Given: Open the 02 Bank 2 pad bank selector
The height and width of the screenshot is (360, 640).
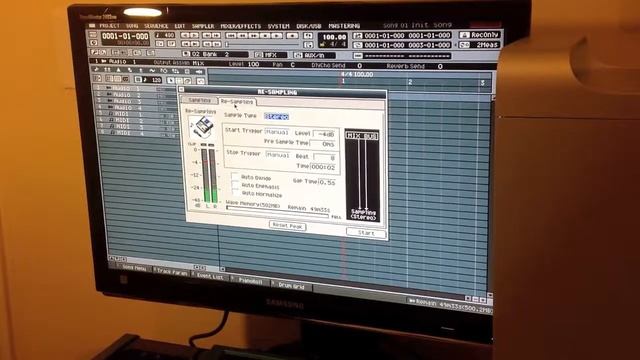Looking at the screenshot, I should click(x=215, y=54).
